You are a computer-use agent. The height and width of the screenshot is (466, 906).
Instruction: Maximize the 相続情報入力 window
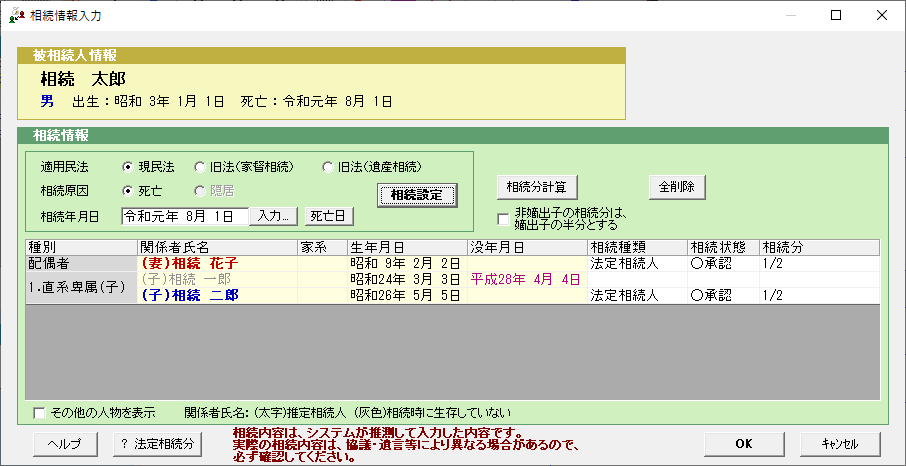click(836, 16)
